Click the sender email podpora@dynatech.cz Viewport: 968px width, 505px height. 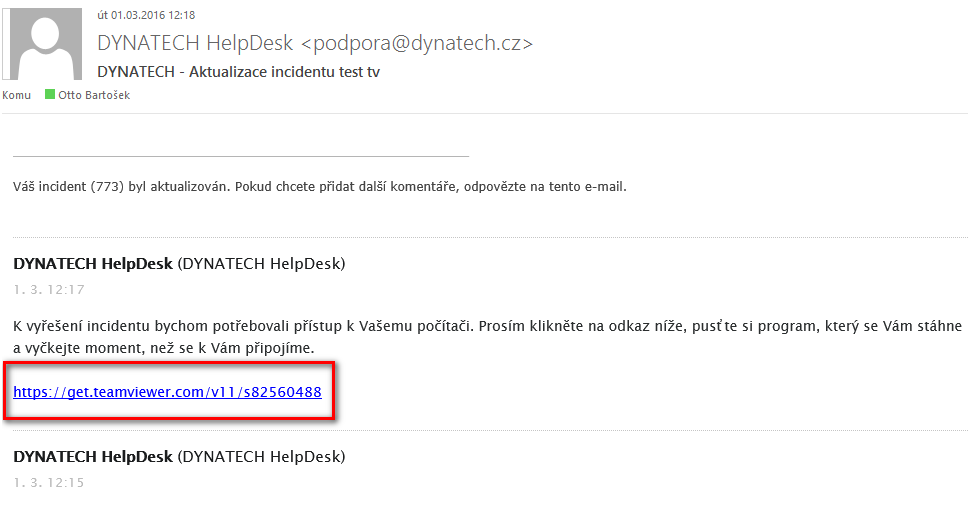coord(417,43)
